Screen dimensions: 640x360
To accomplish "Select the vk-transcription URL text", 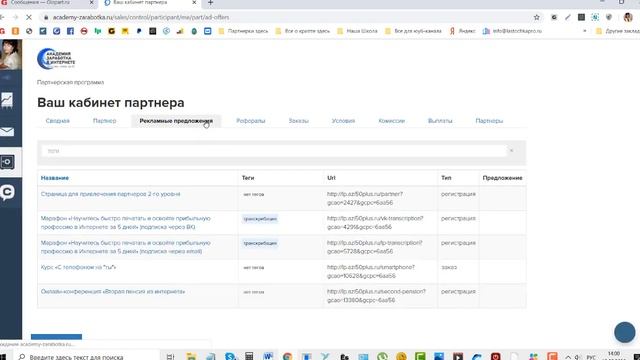I will [x=375, y=222].
